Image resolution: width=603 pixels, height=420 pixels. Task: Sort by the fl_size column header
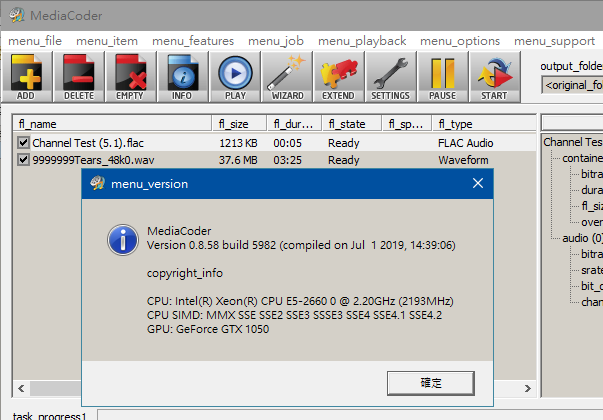pos(240,124)
